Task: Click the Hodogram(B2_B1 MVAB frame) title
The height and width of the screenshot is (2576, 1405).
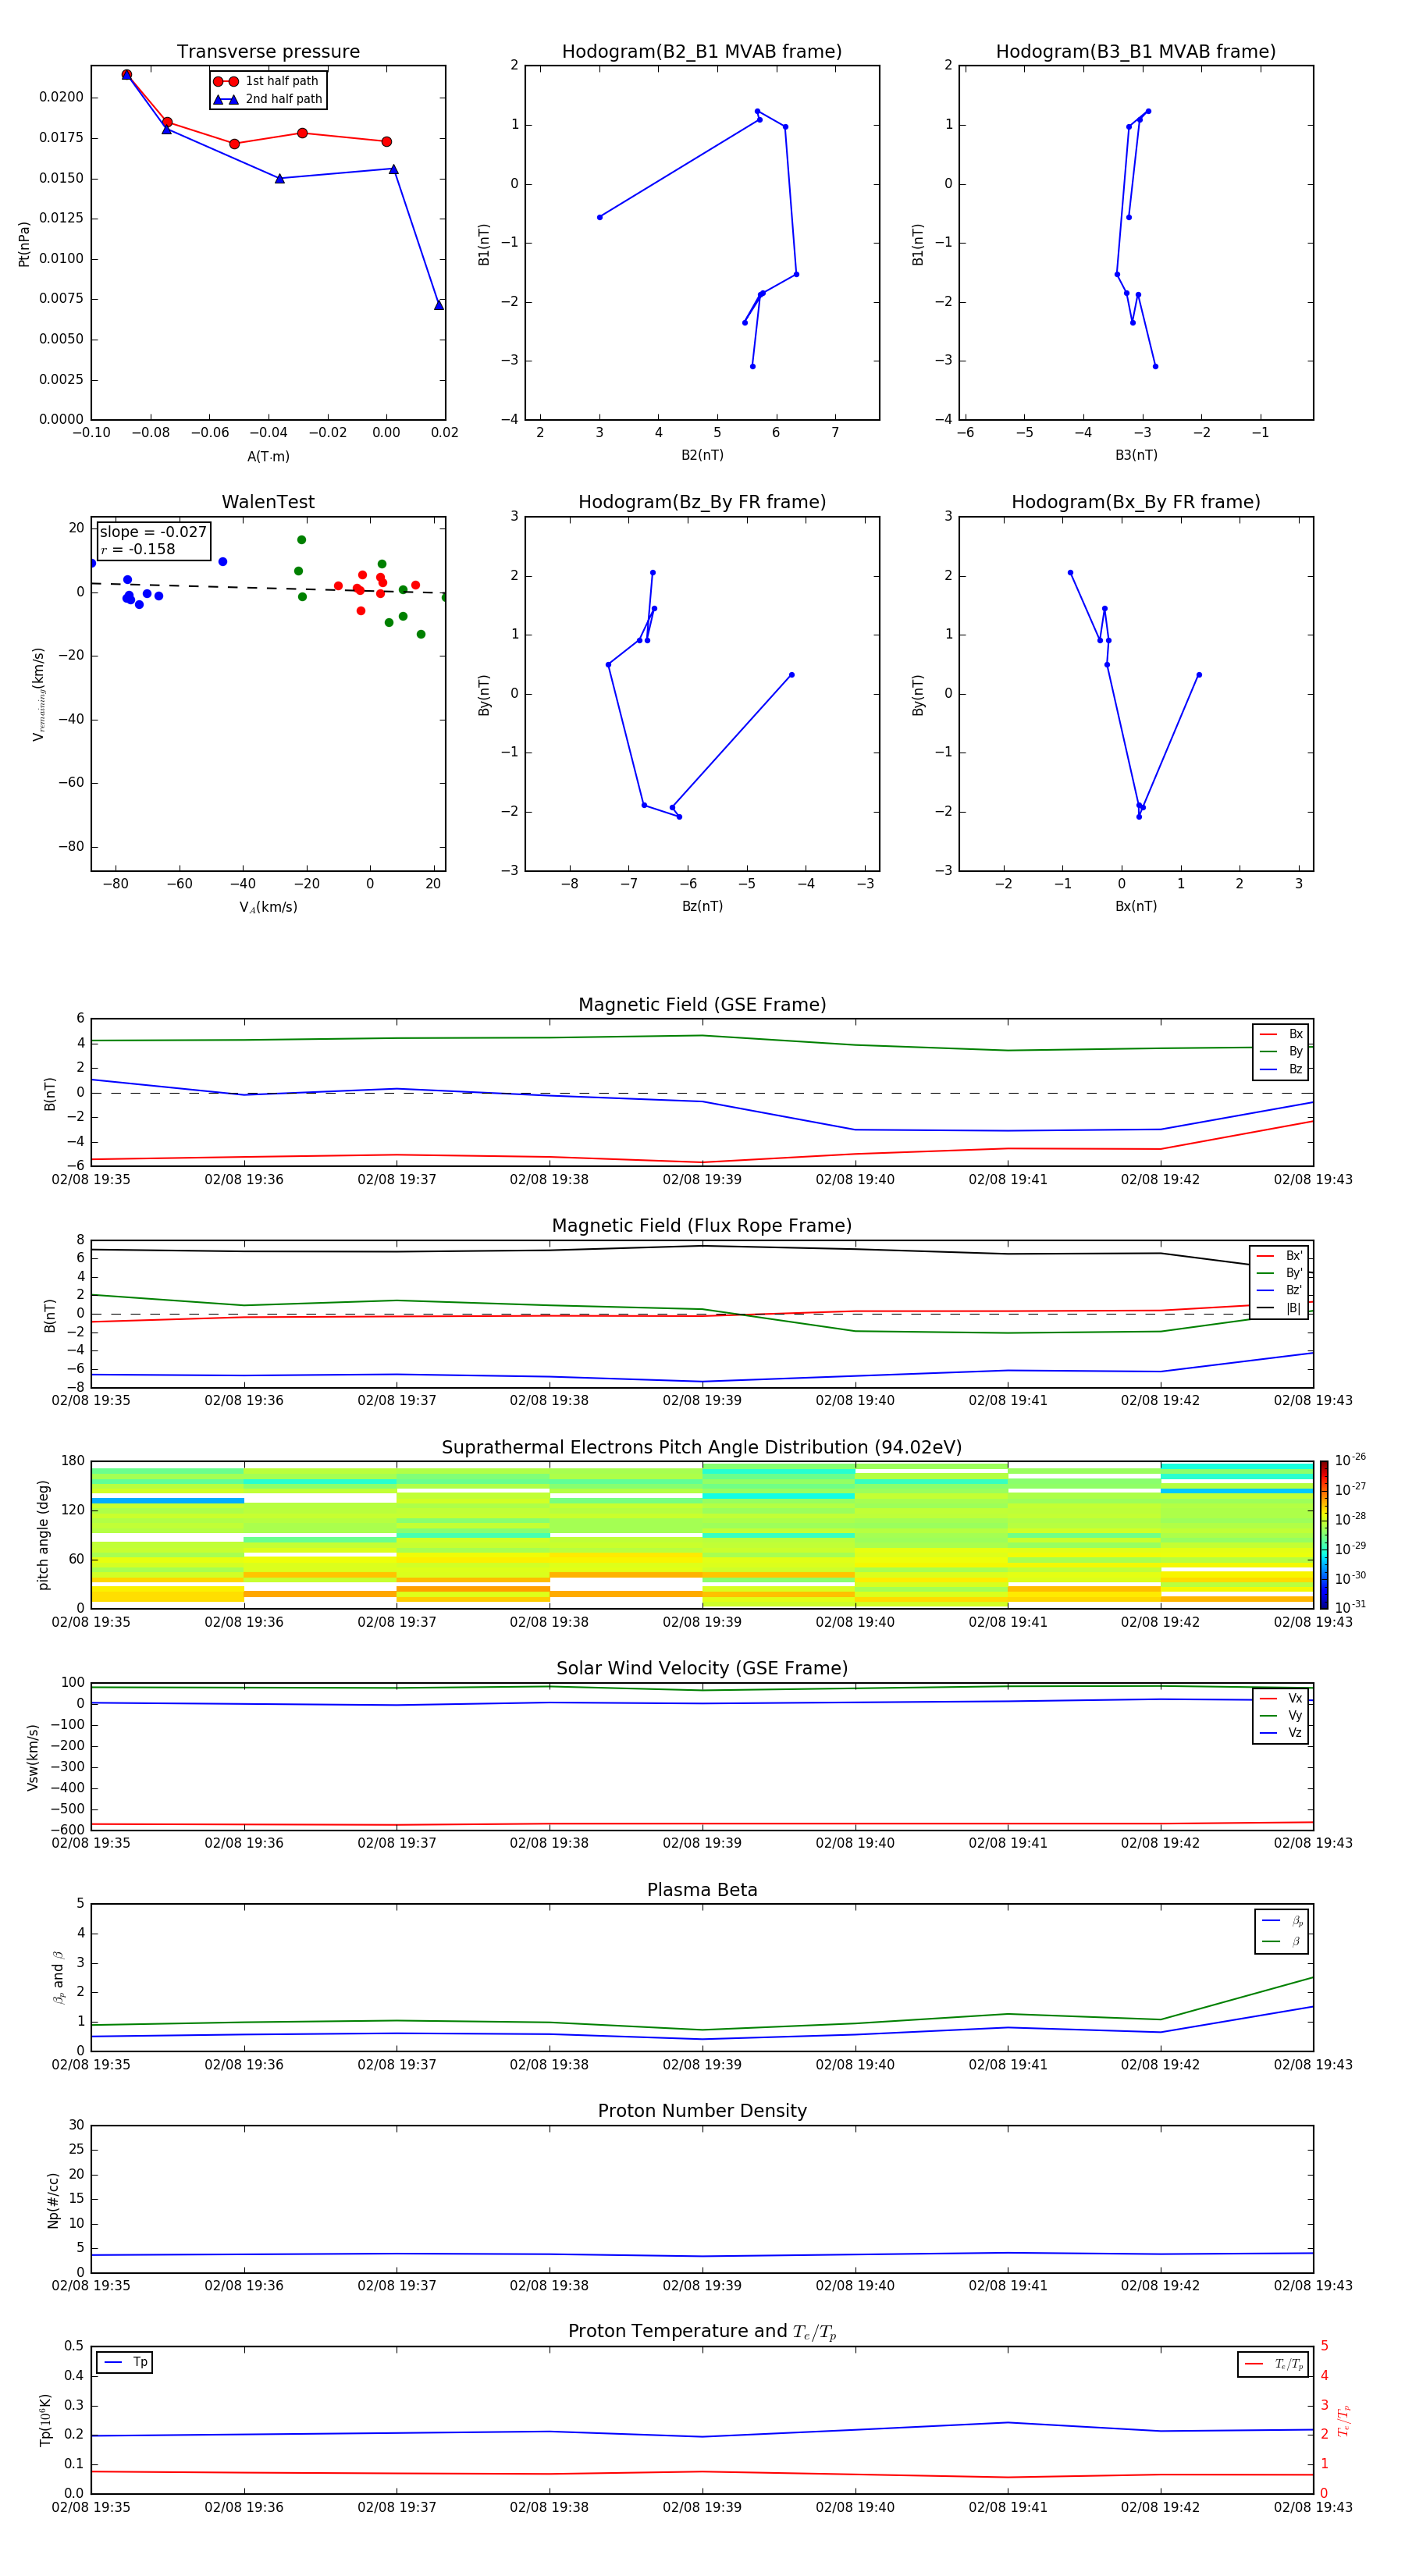Action: (x=702, y=52)
